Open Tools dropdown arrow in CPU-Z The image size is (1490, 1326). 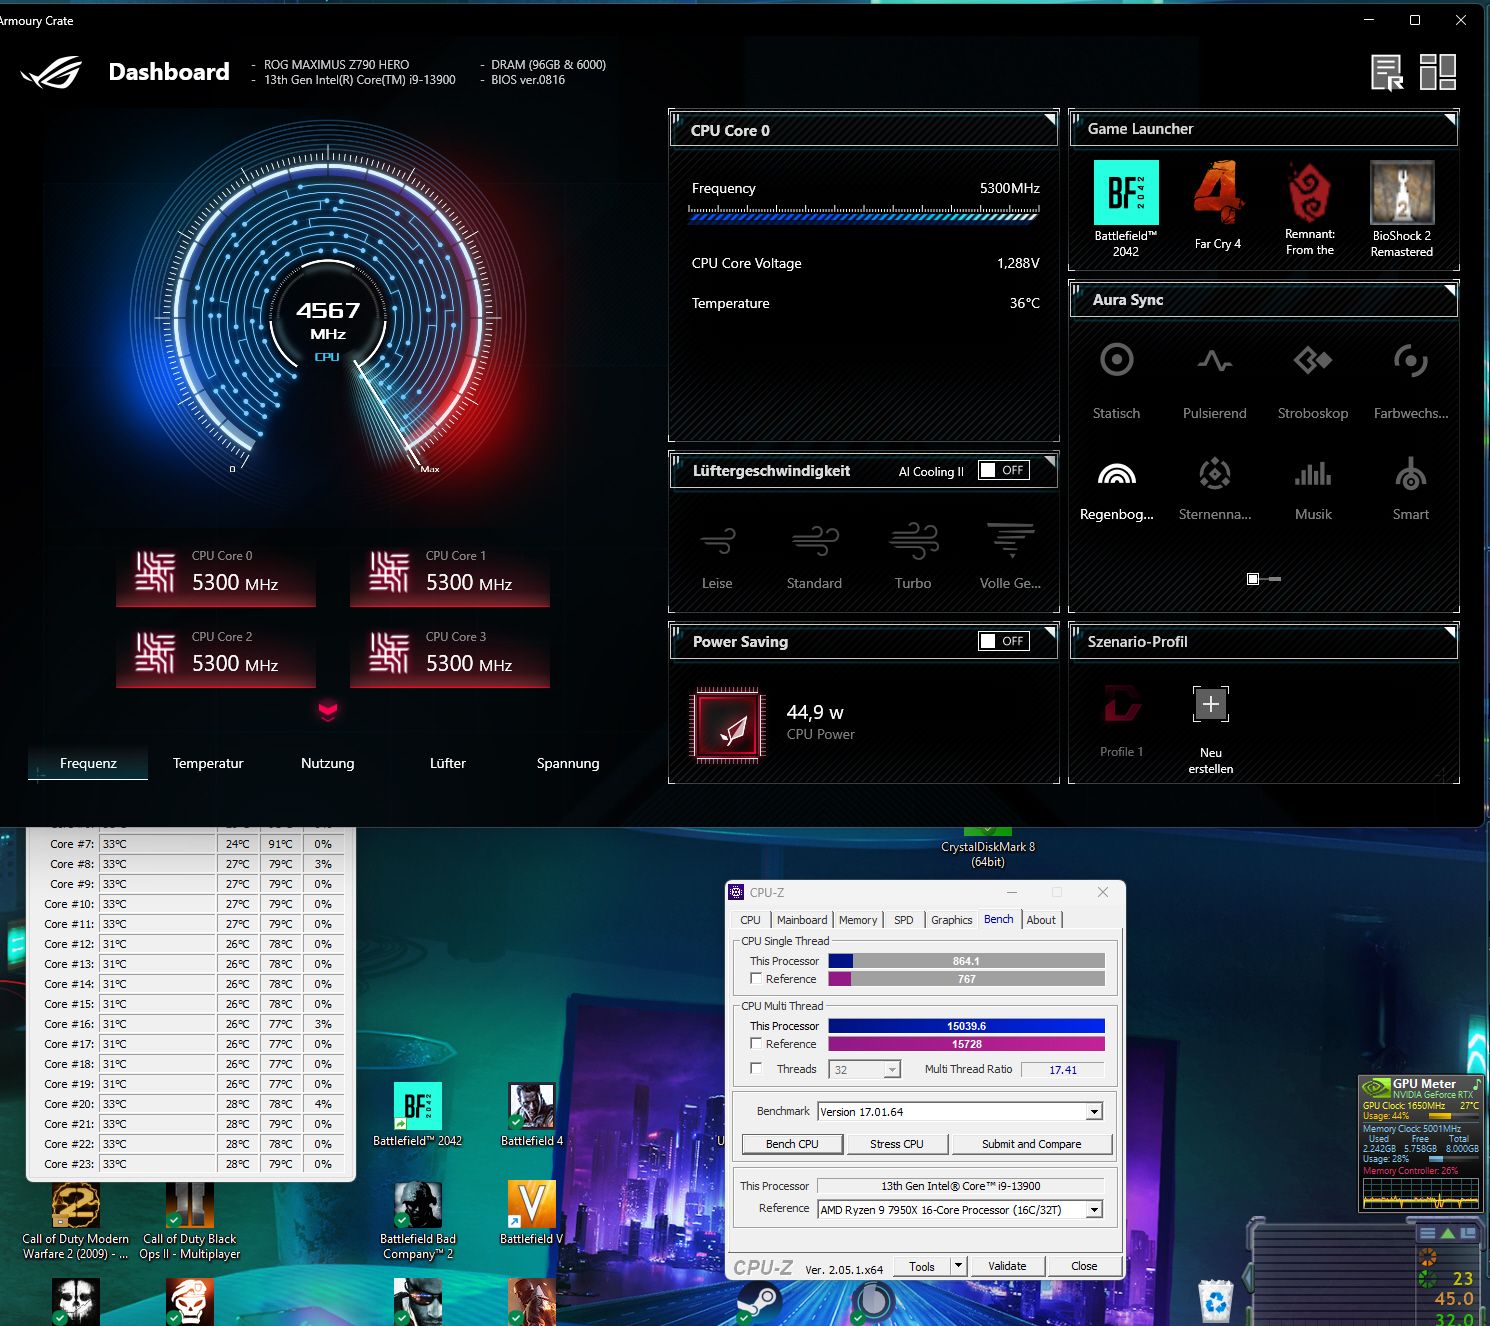click(x=958, y=1266)
